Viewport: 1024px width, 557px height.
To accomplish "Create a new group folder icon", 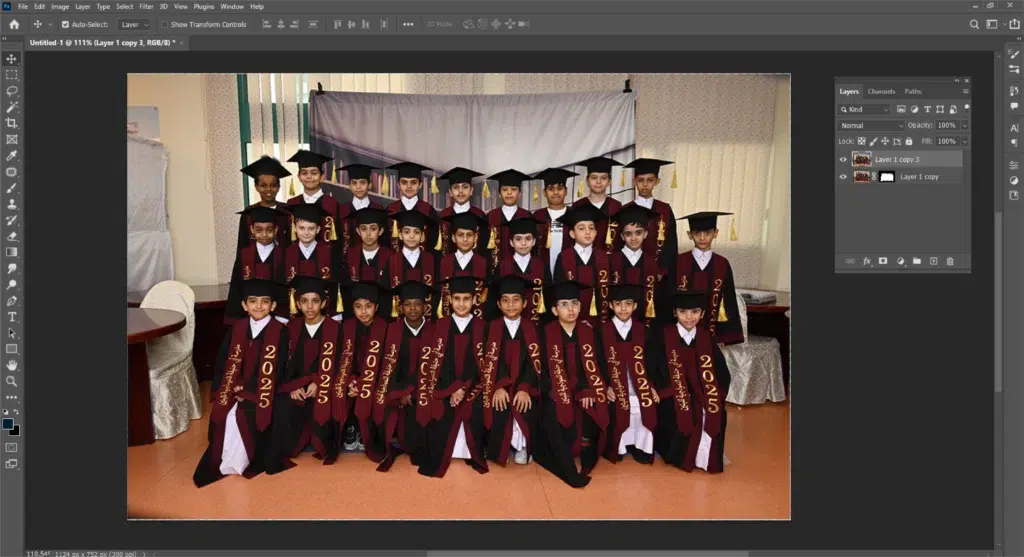I will (917, 261).
